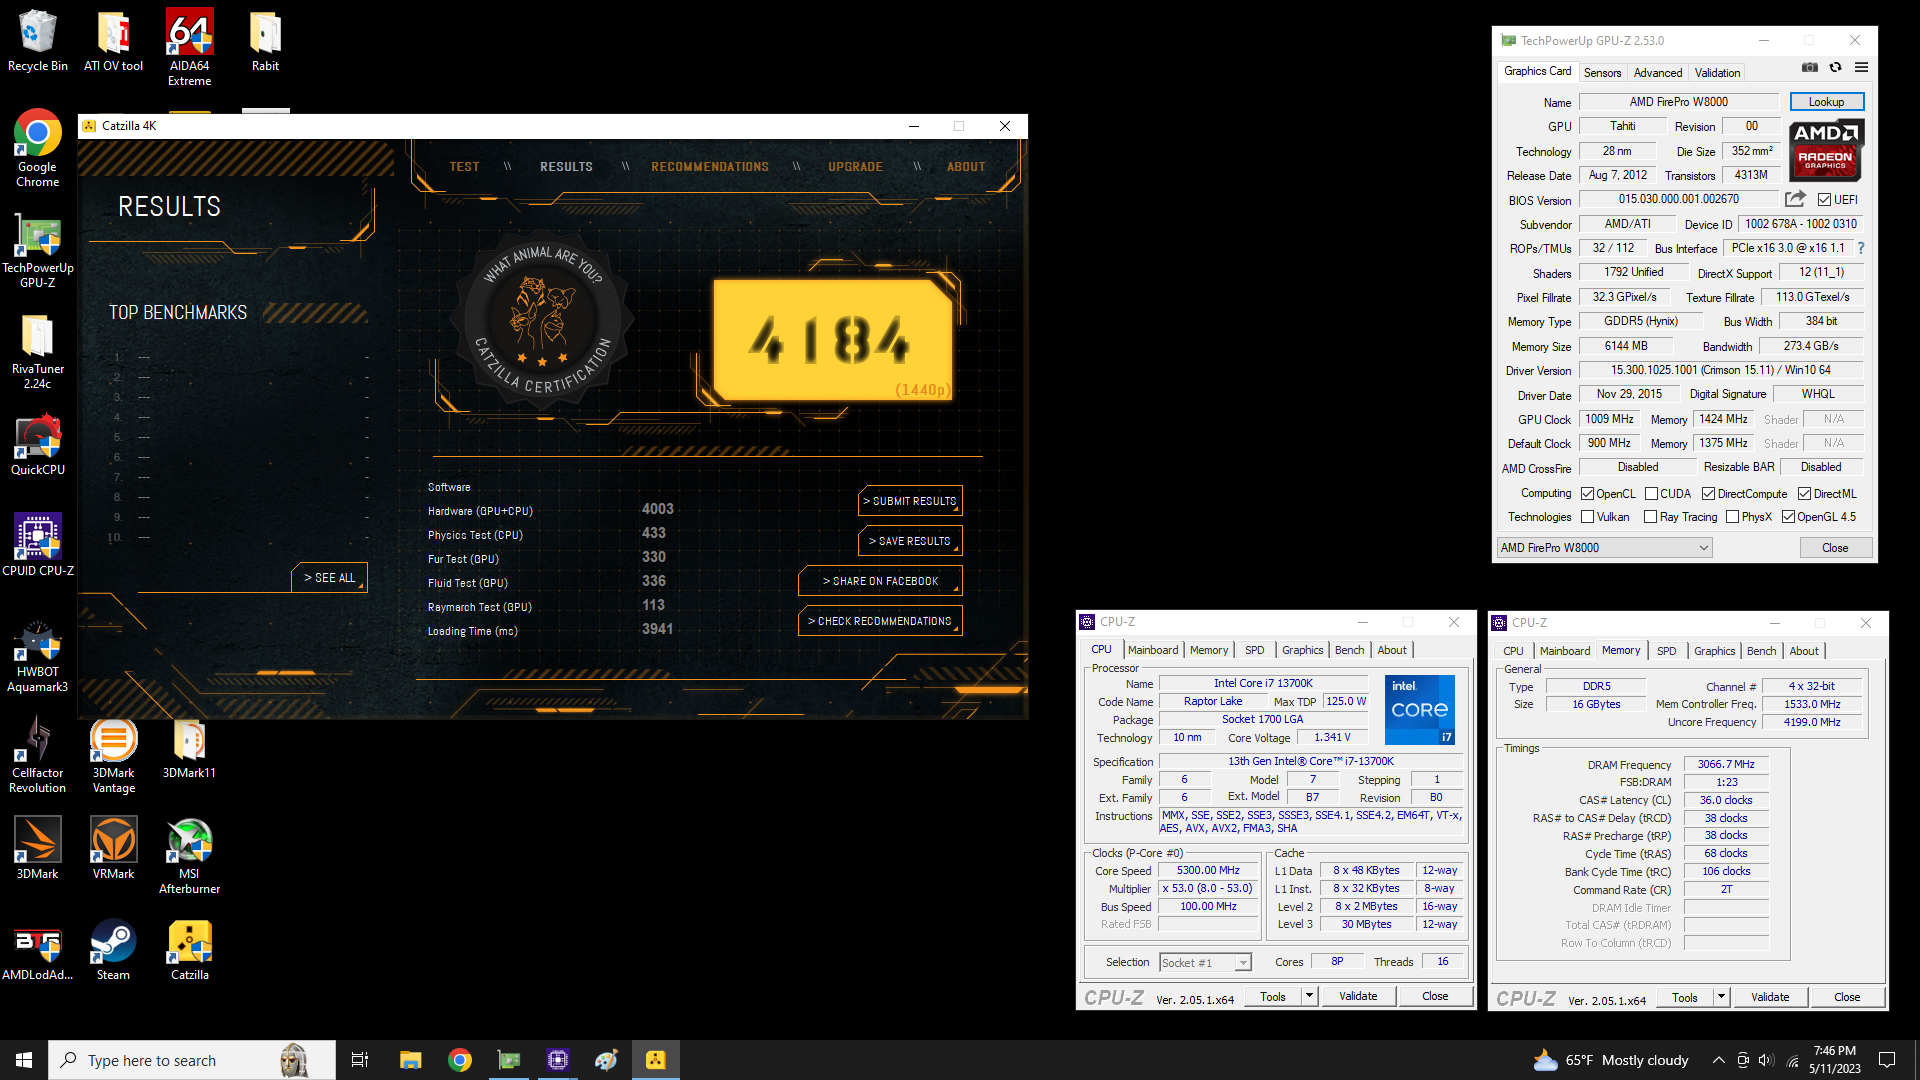Open the TechPowerUp GPU-Z desktop icon
The image size is (1920, 1080).
coord(38,251)
